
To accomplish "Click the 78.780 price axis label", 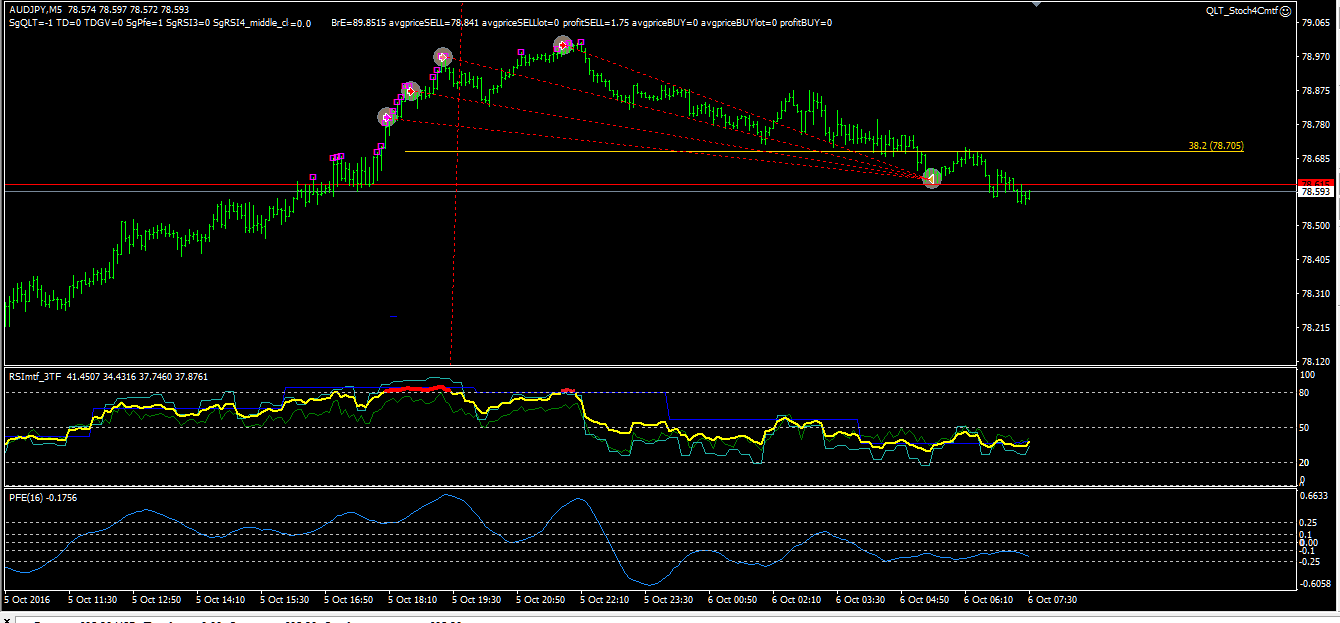I will pyautogui.click(x=1315, y=125).
